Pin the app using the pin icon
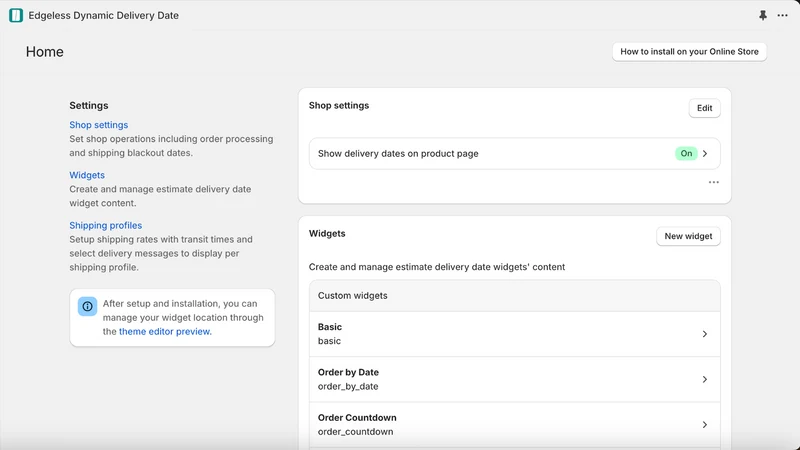The height and width of the screenshot is (450, 800). [763, 15]
